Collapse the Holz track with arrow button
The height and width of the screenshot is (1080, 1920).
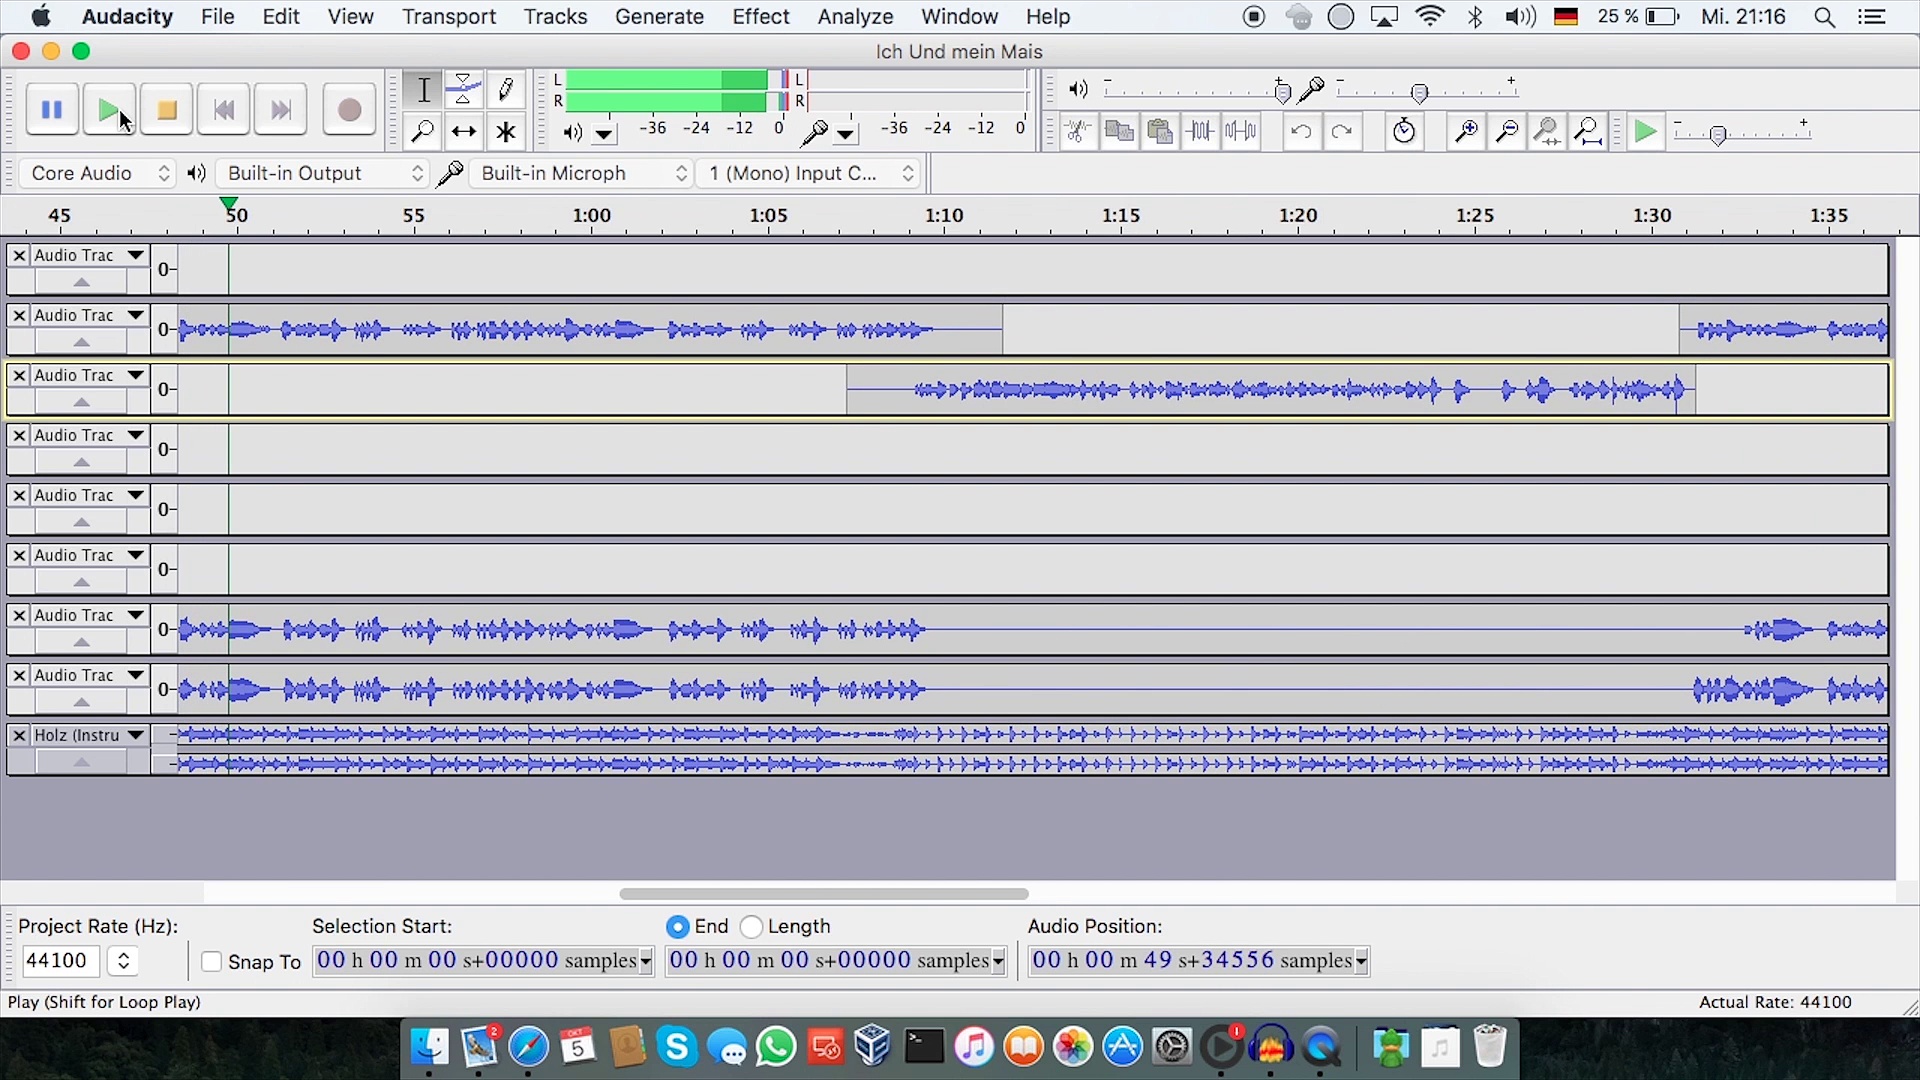[x=82, y=762]
